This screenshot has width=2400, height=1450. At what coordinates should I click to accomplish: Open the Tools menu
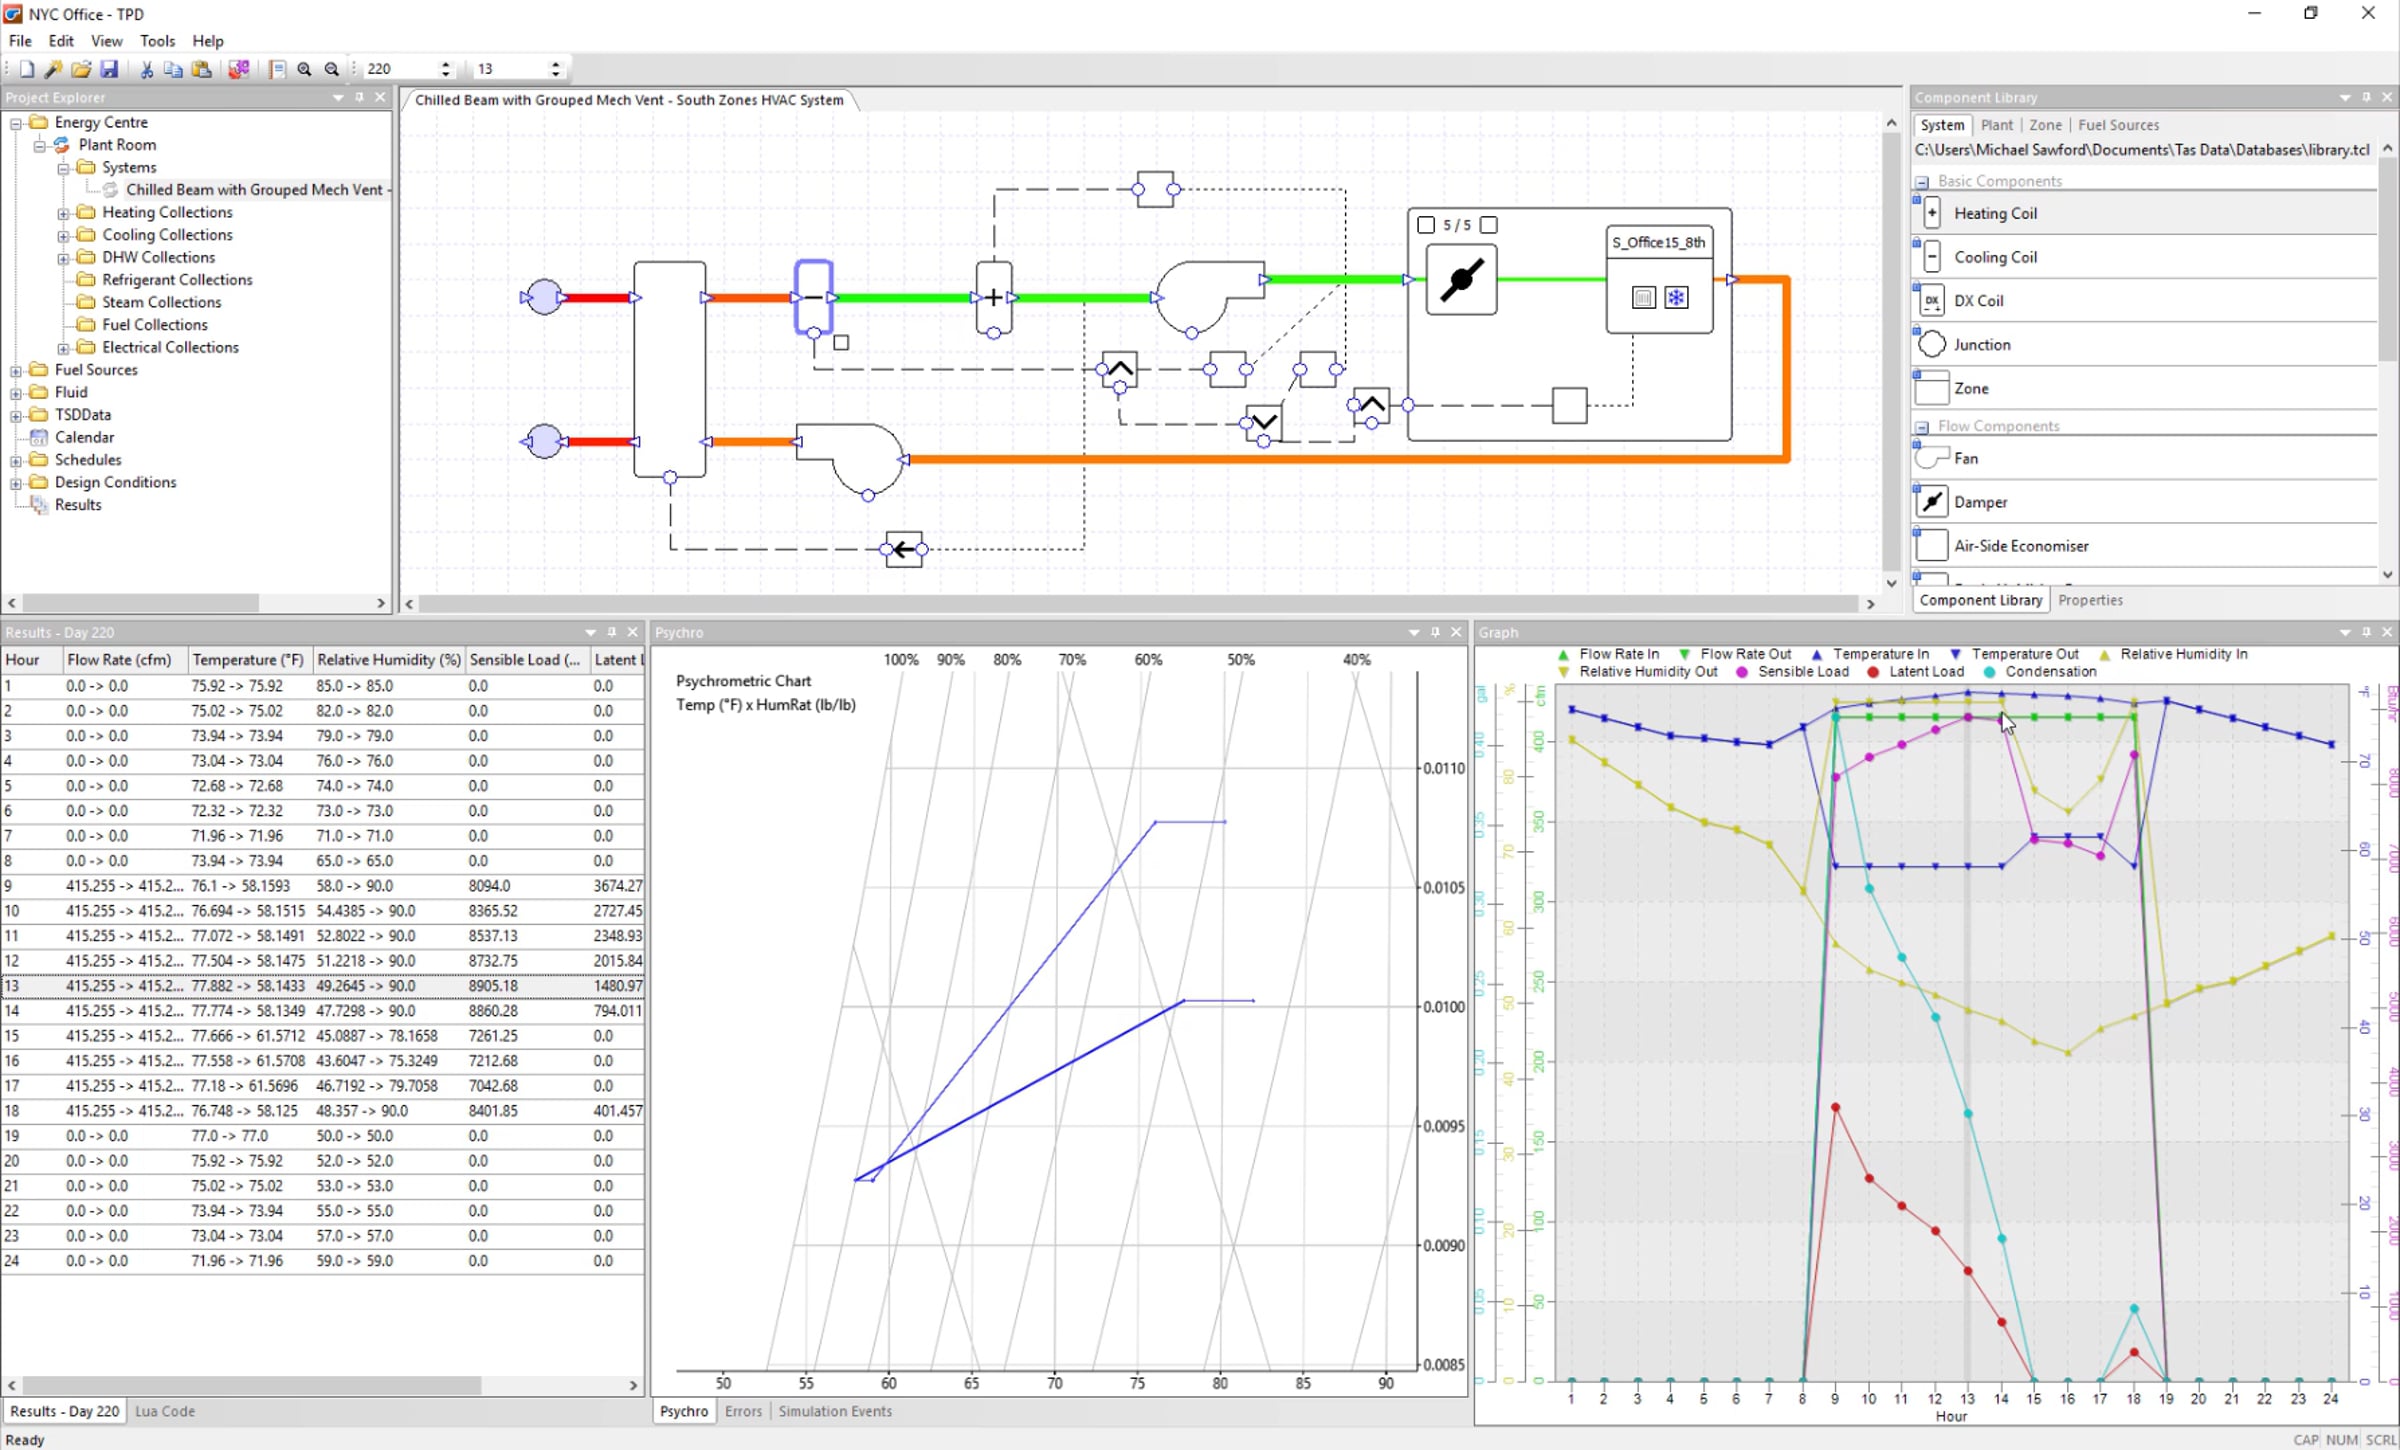coord(157,41)
